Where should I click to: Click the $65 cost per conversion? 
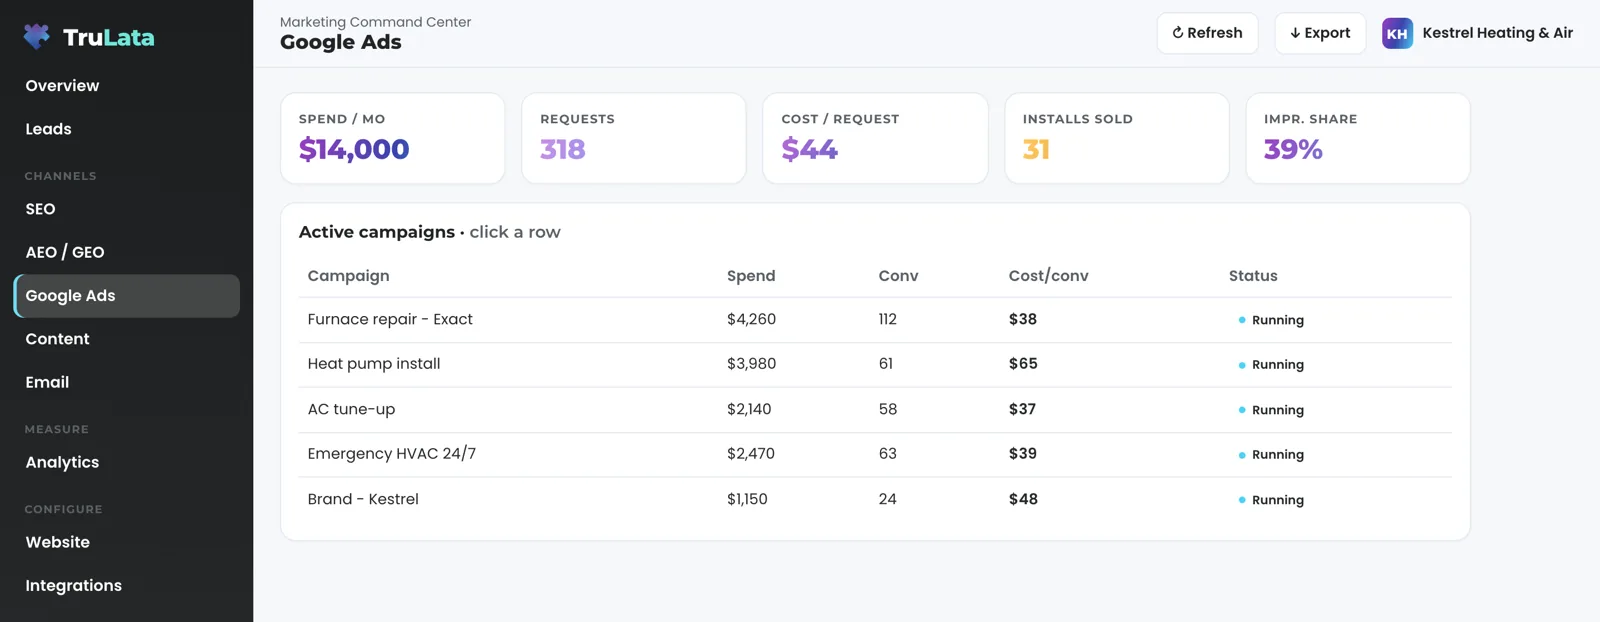[x=1023, y=364]
